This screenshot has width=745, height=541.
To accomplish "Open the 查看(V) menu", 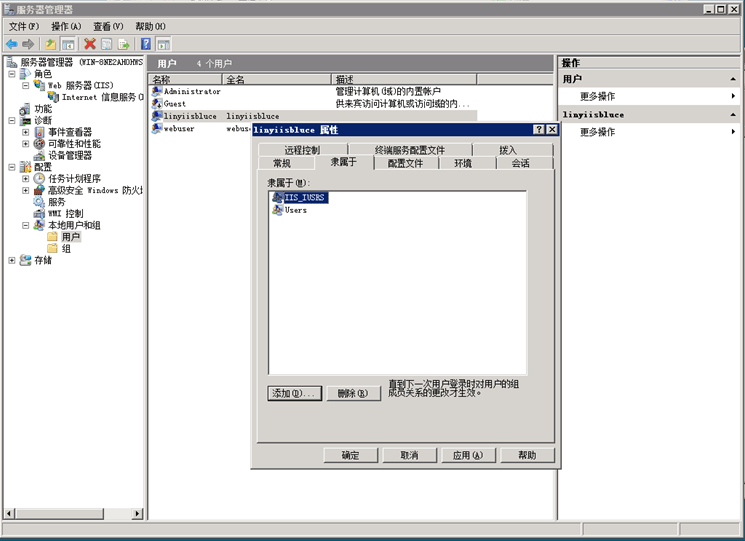I will point(108,26).
